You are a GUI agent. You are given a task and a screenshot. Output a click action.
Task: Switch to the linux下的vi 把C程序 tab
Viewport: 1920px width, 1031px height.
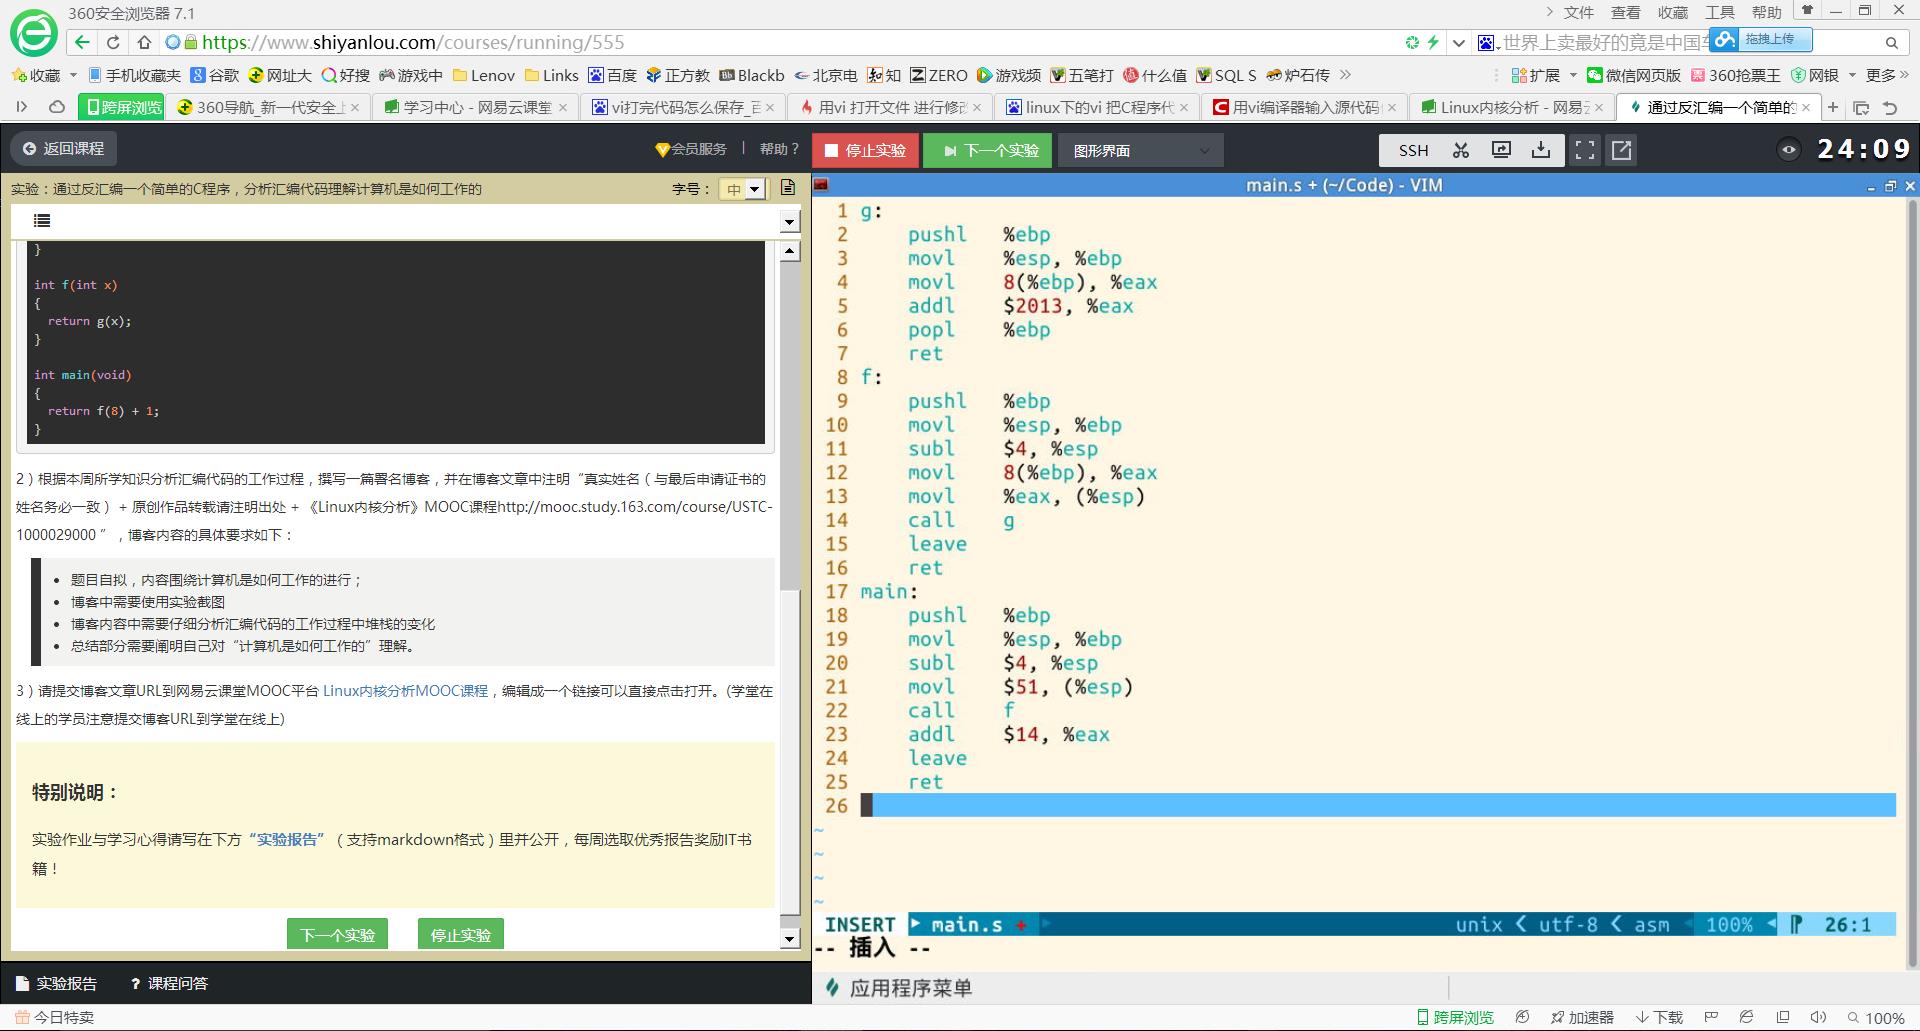[x=1097, y=107]
